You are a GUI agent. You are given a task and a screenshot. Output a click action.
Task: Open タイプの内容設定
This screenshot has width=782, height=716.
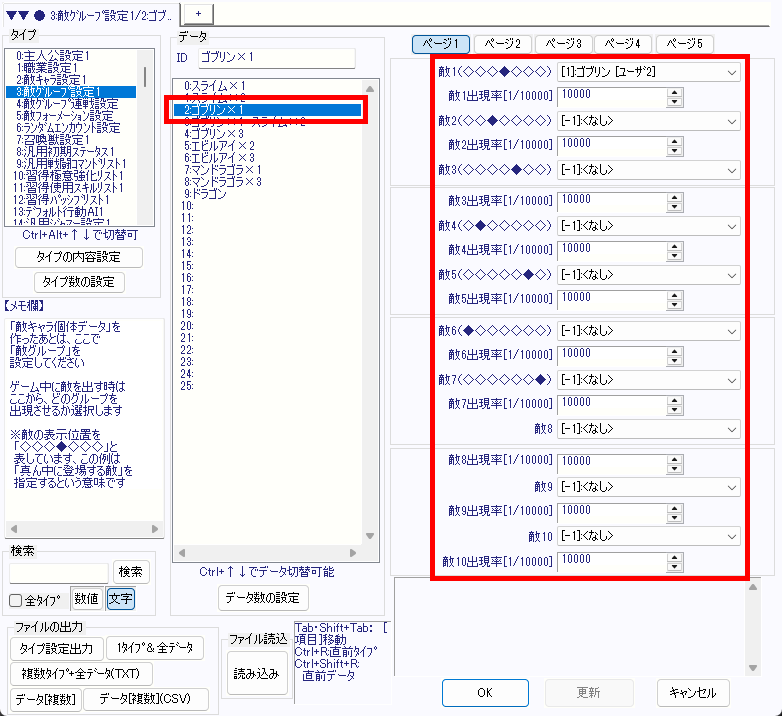click(79, 257)
